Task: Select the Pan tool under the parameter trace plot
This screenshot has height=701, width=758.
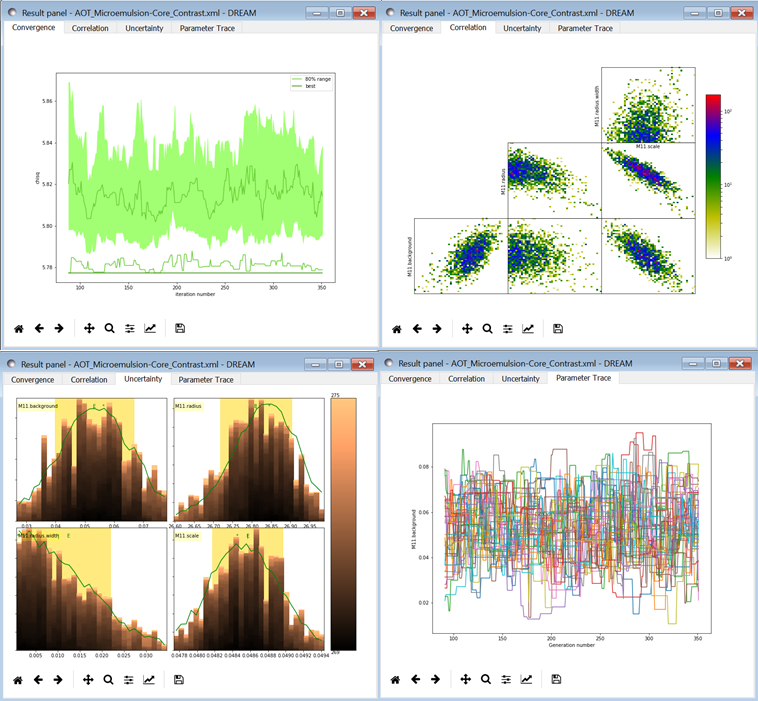Action: tap(466, 679)
